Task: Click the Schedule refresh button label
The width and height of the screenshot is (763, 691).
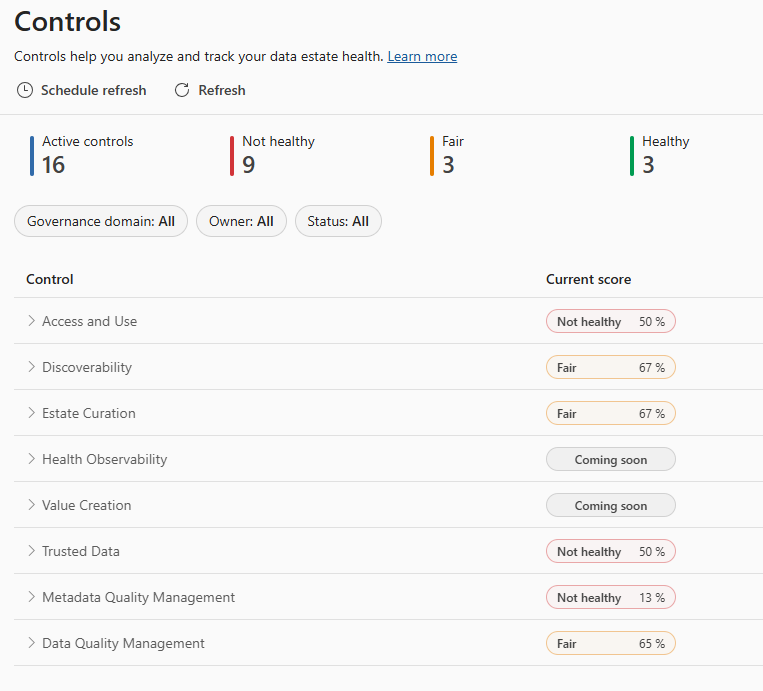Action: click(x=93, y=91)
